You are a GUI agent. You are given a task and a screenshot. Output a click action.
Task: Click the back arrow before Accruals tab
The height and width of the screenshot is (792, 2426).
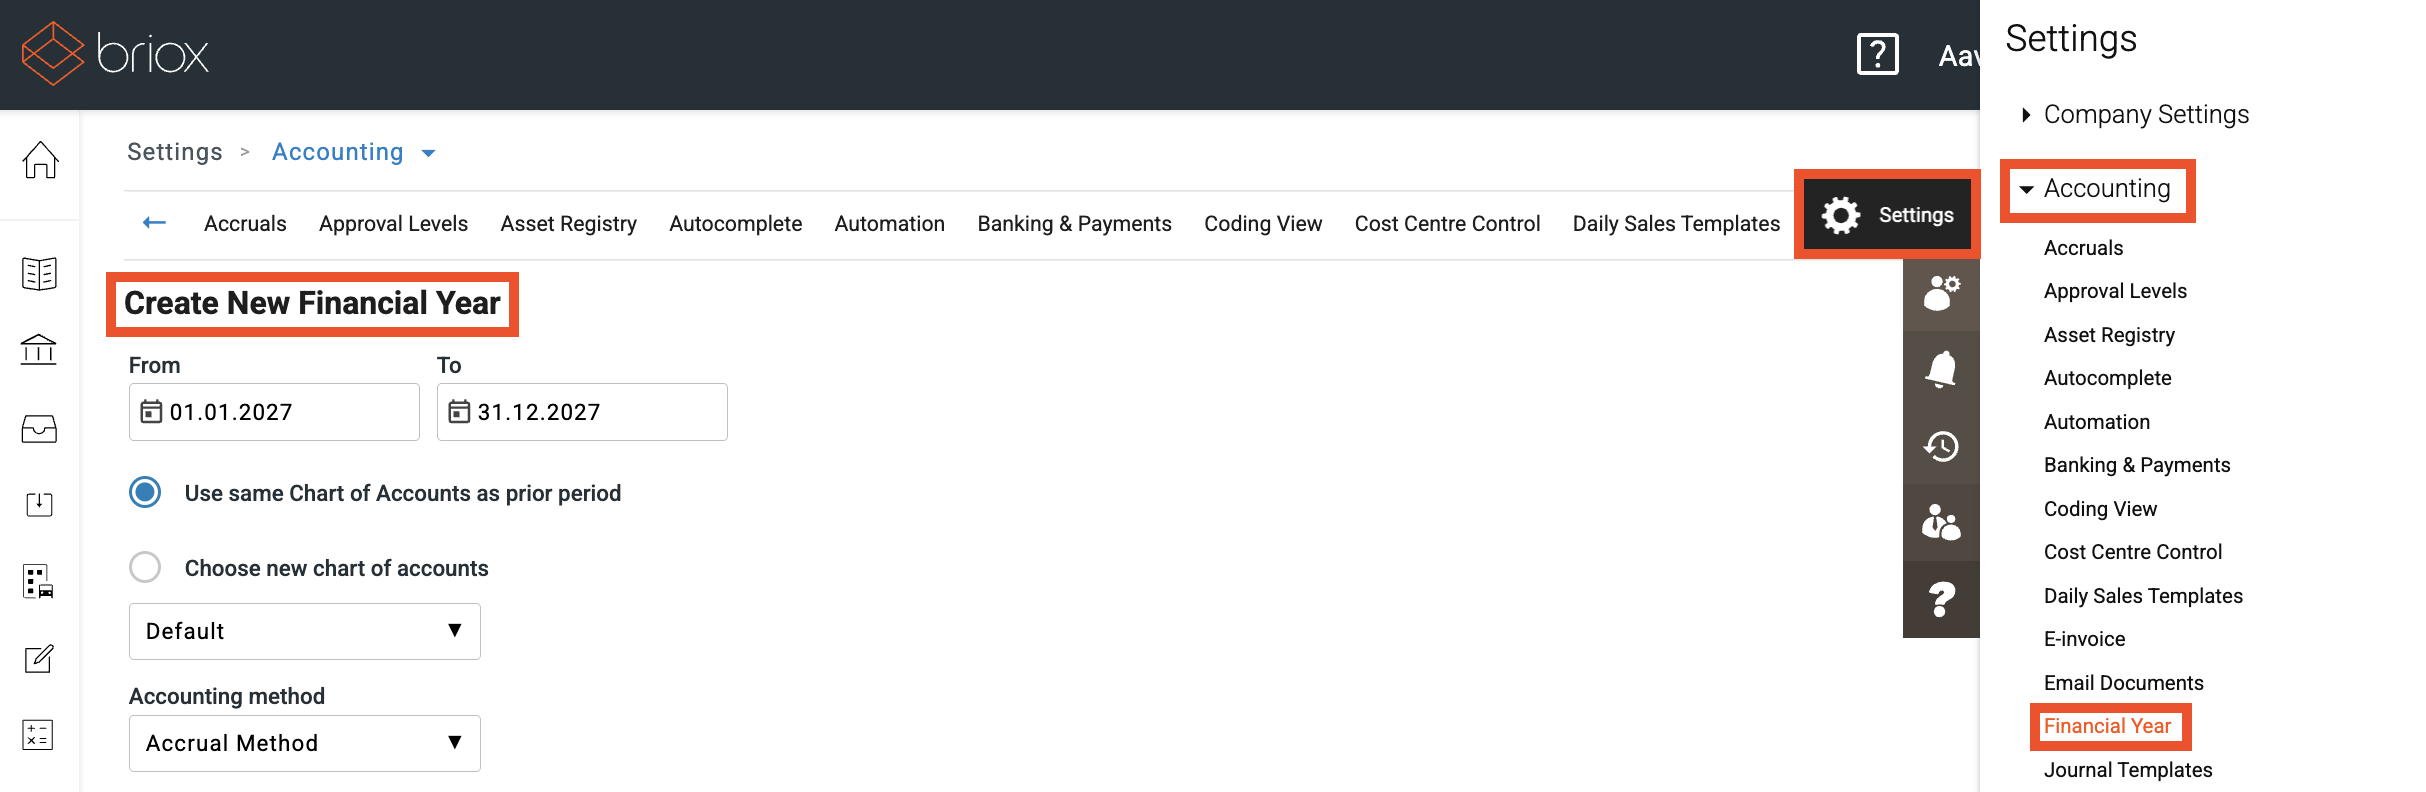pyautogui.click(x=155, y=223)
